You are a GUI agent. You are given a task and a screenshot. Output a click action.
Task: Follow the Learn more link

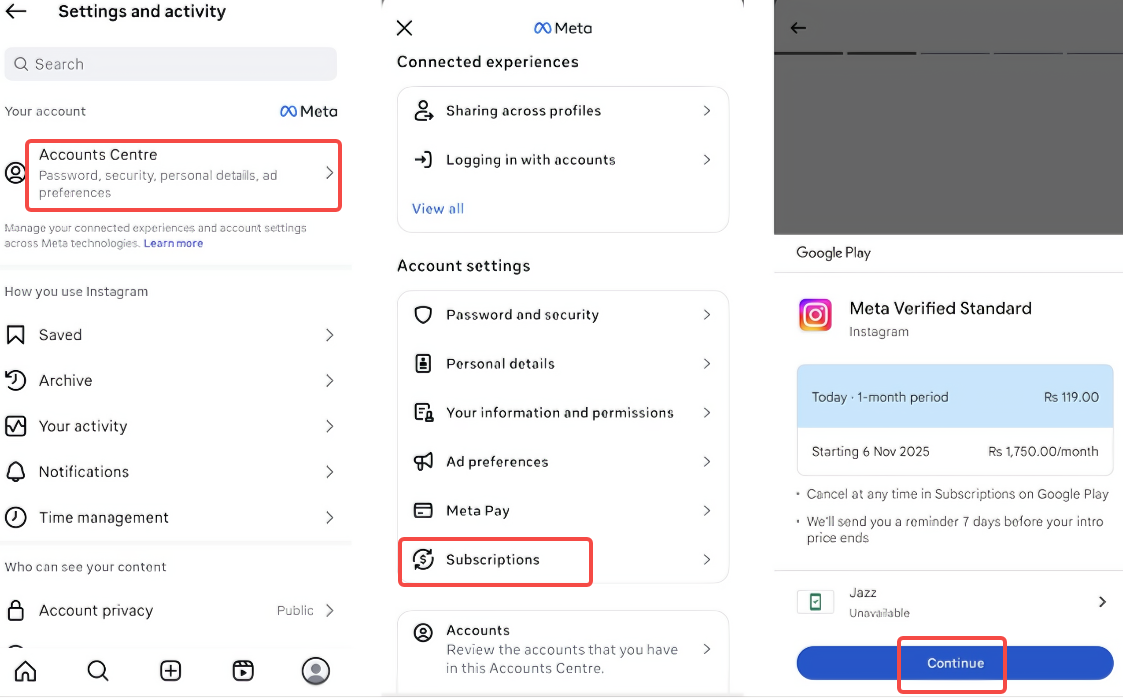click(173, 244)
